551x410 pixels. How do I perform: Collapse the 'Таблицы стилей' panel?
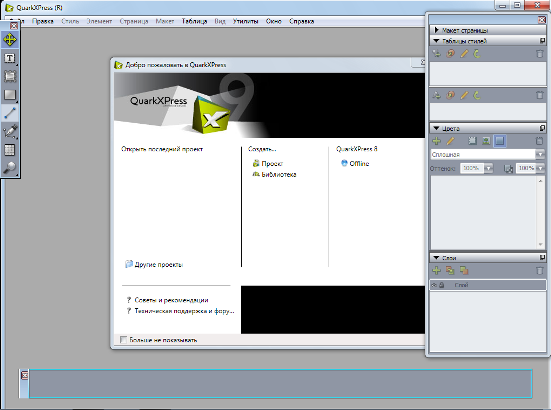click(436, 41)
